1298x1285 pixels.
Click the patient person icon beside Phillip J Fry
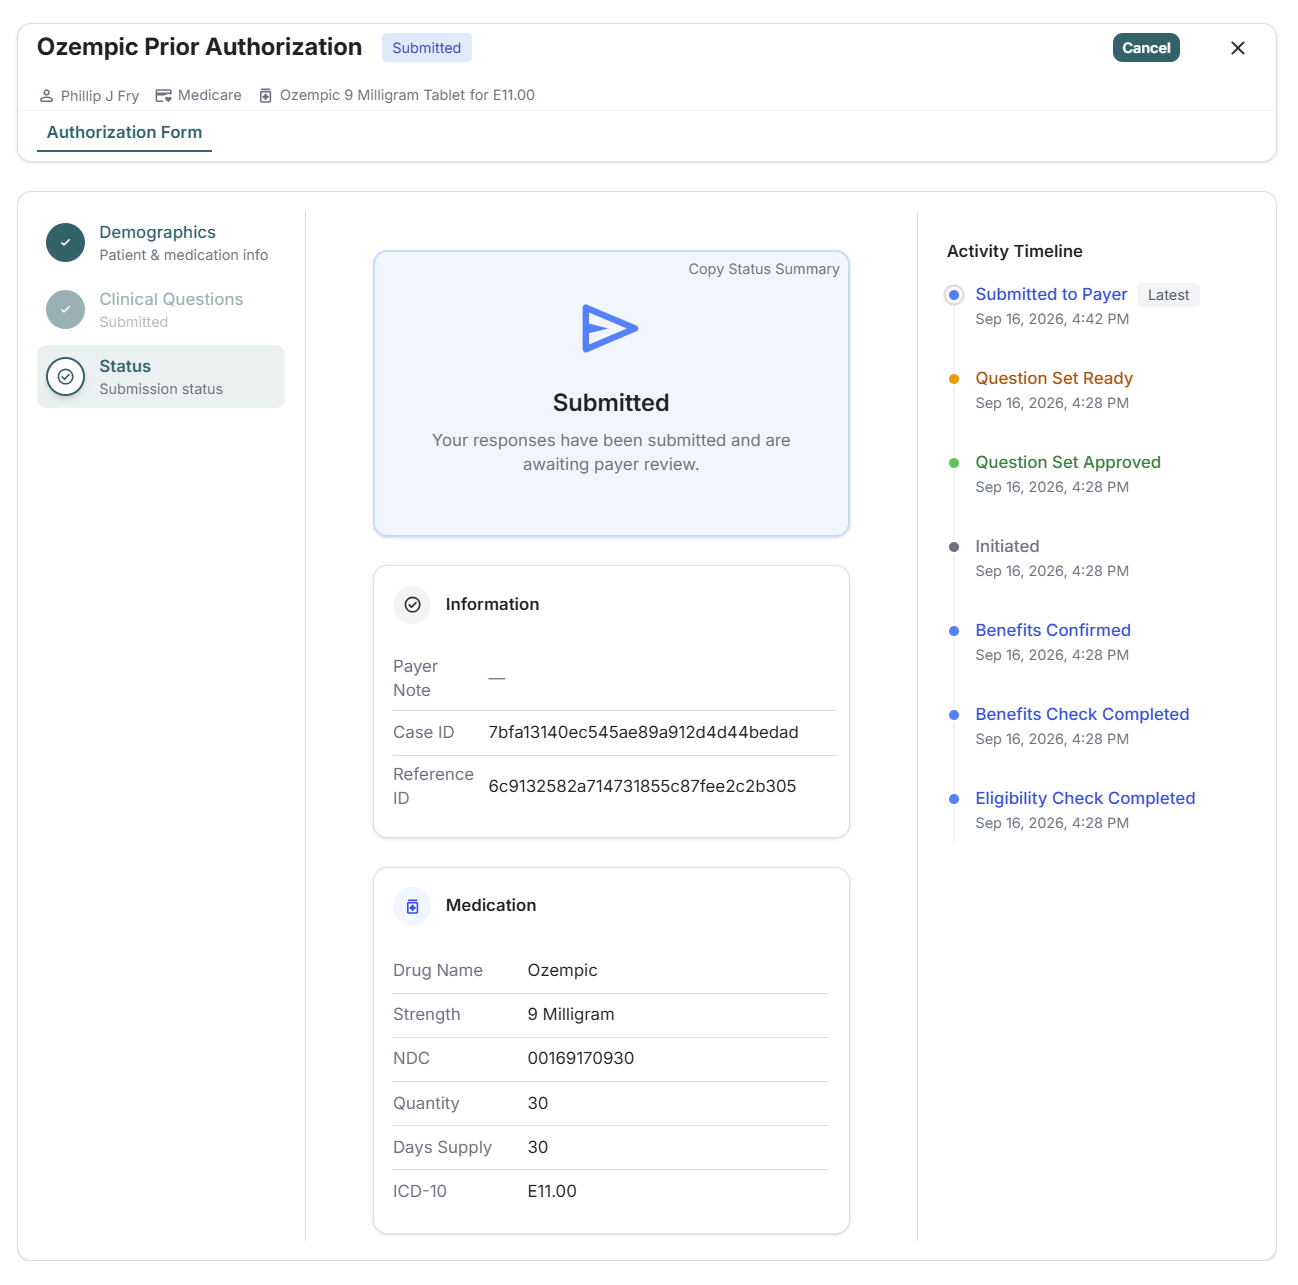coord(46,96)
